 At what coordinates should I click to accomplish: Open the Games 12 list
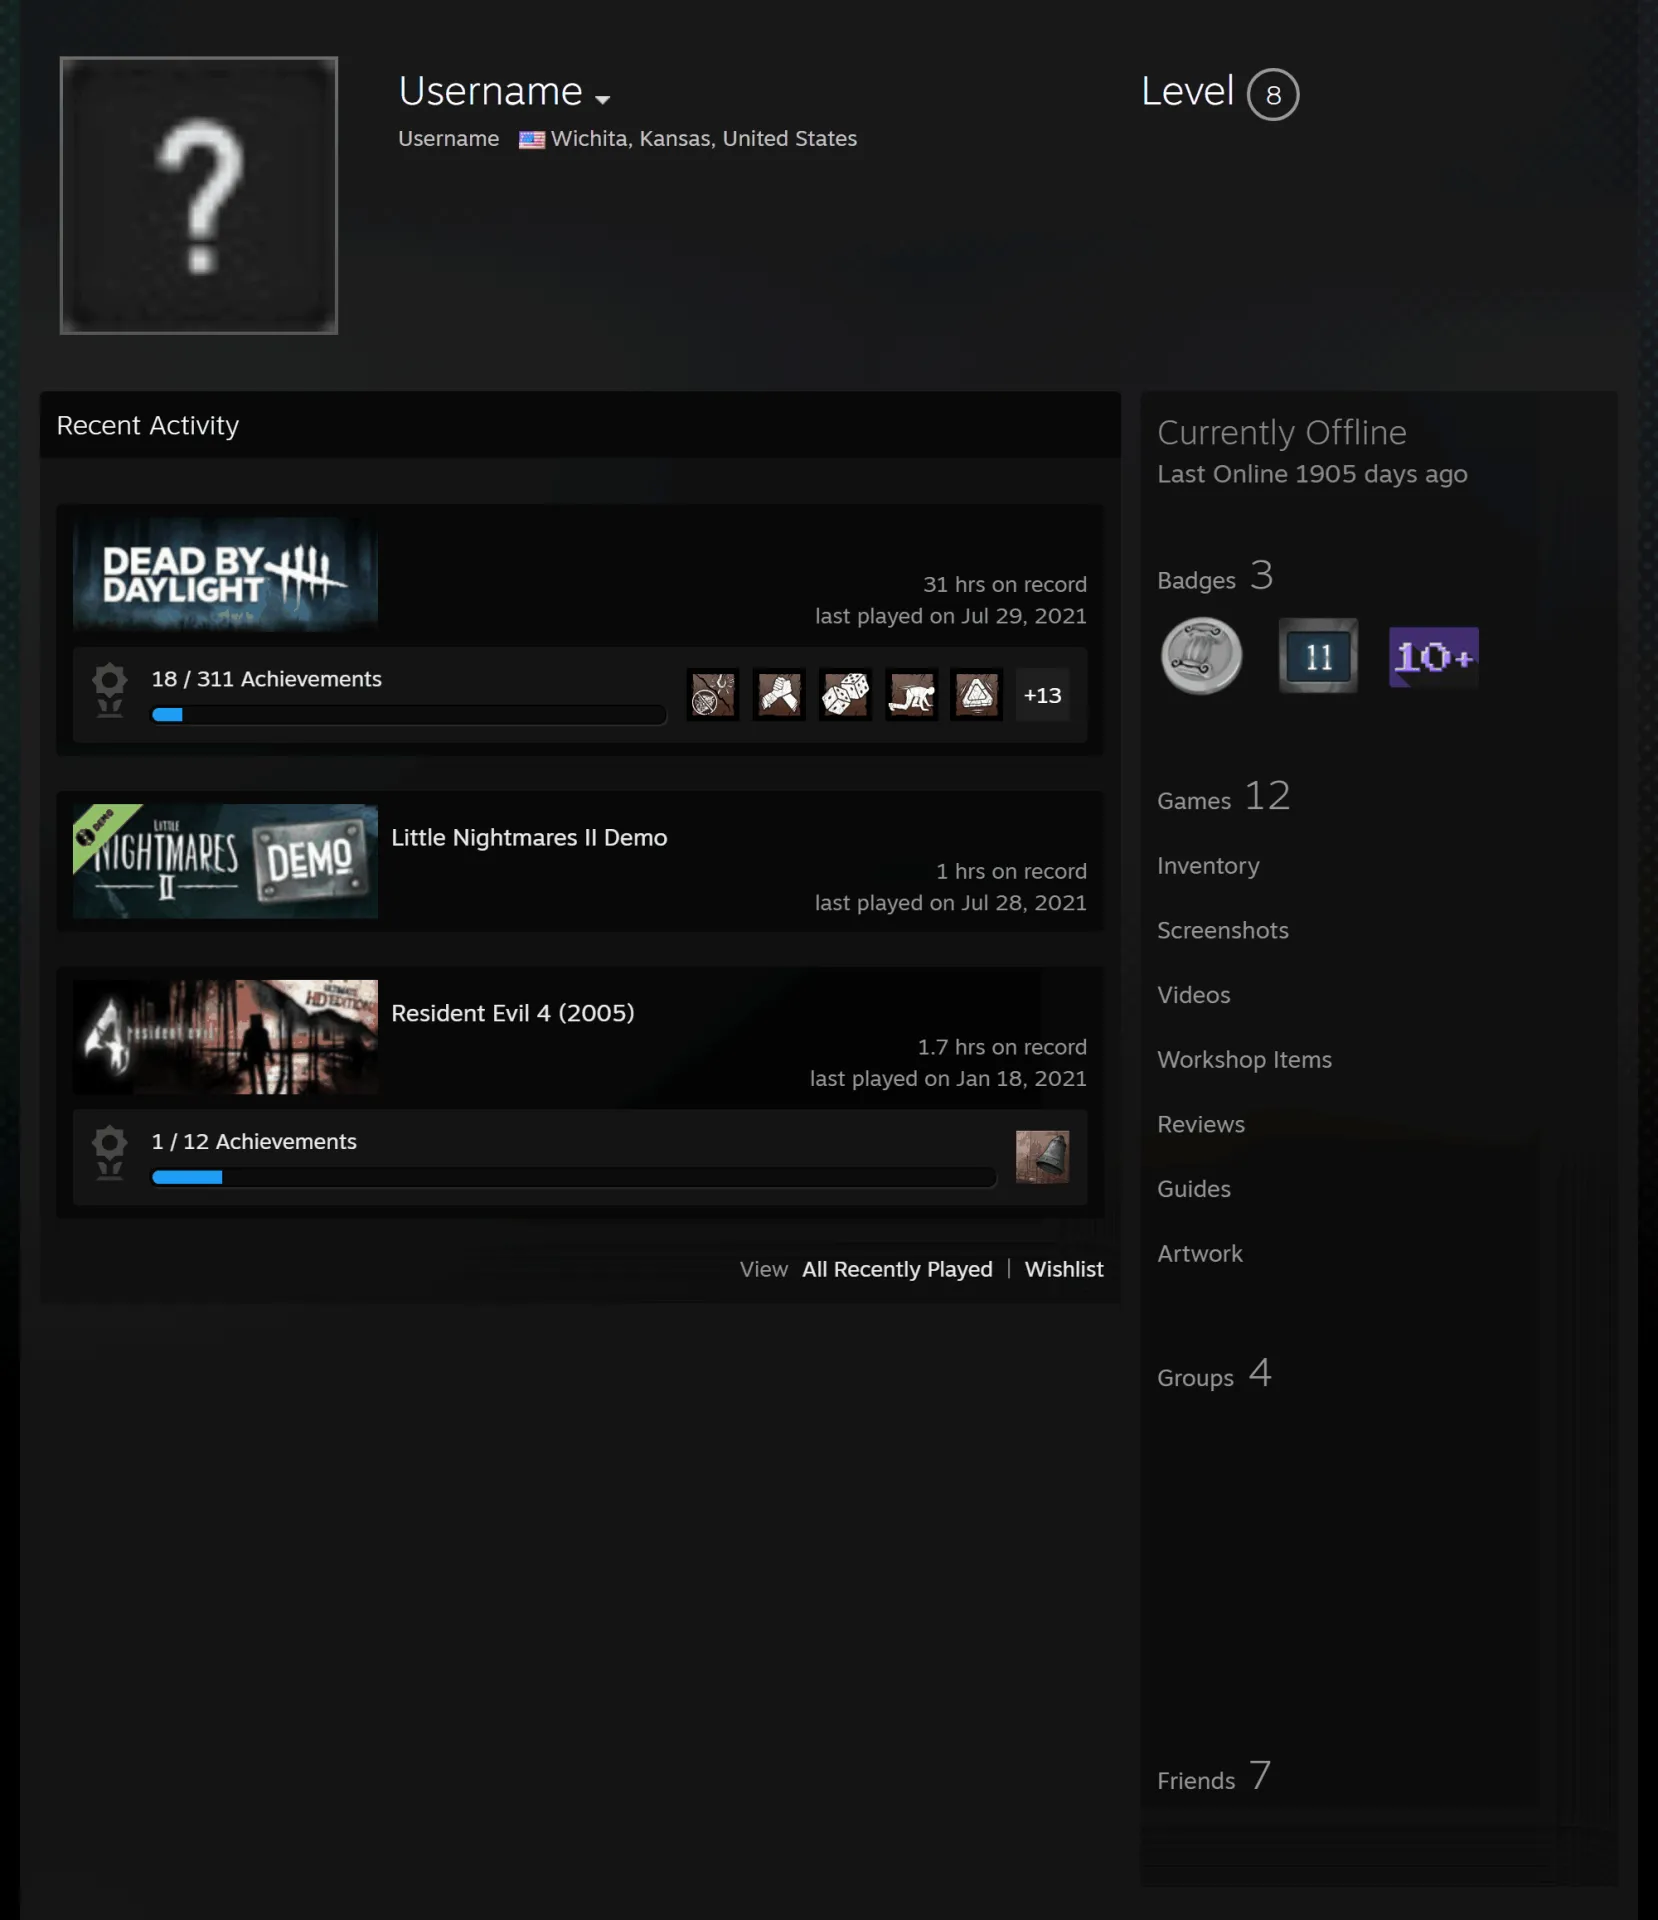click(x=1224, y=797)
